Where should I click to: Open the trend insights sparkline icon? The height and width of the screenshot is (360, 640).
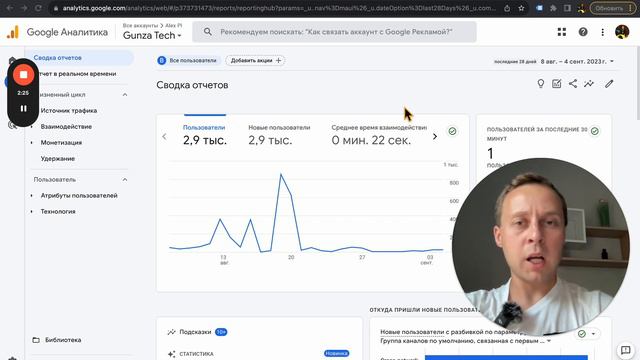(x=589, y=84)
